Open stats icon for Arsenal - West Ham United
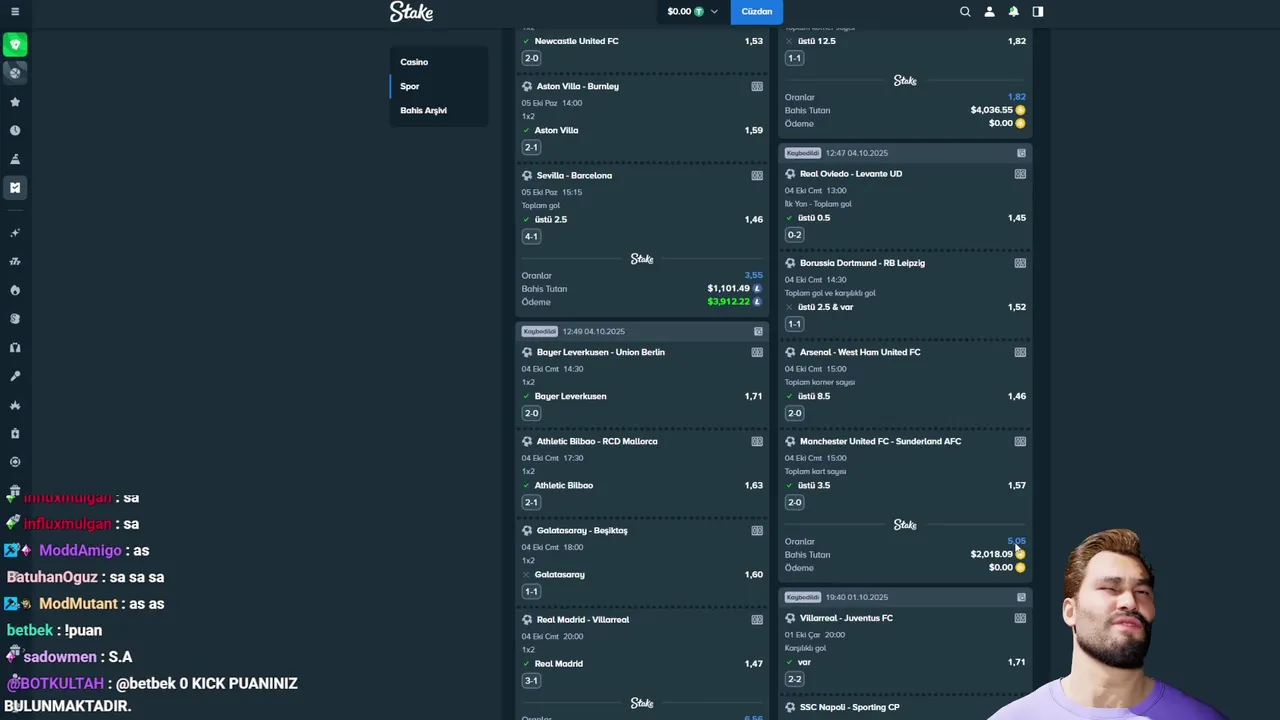Viewport: 1280px width, 720px height. [x=1020, y=352]
